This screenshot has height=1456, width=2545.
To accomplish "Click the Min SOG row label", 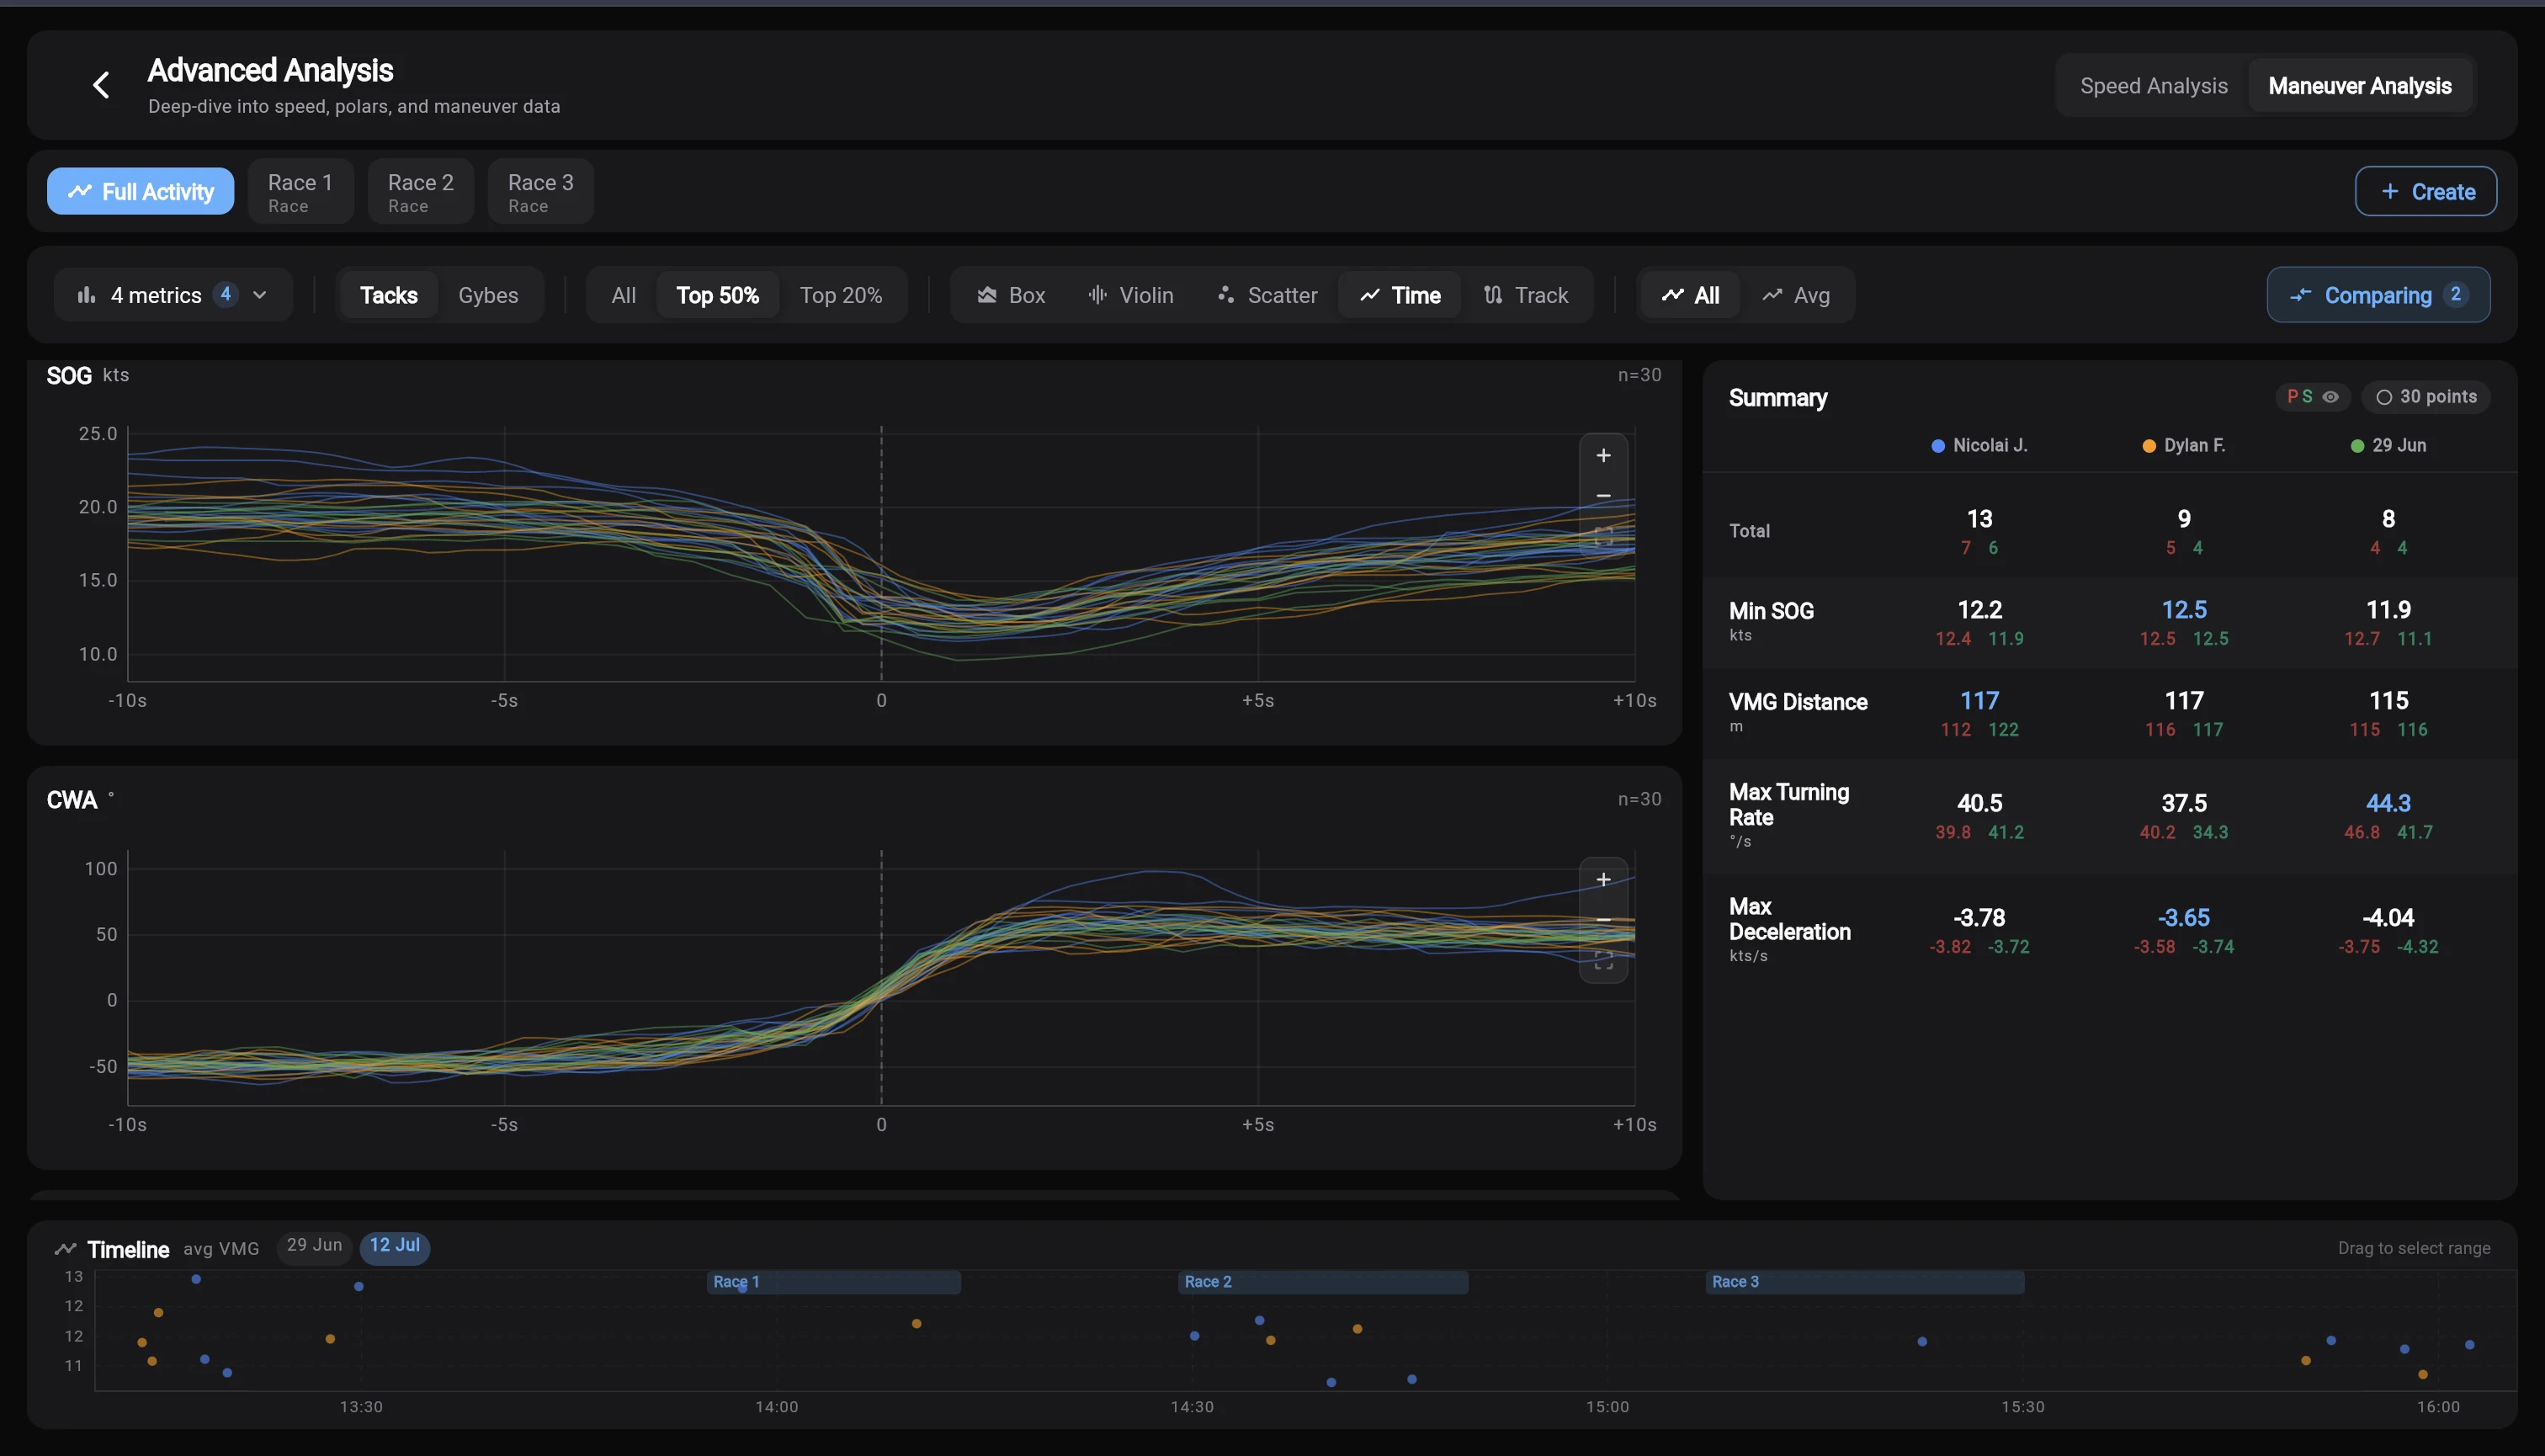I will coord(1770,611).
